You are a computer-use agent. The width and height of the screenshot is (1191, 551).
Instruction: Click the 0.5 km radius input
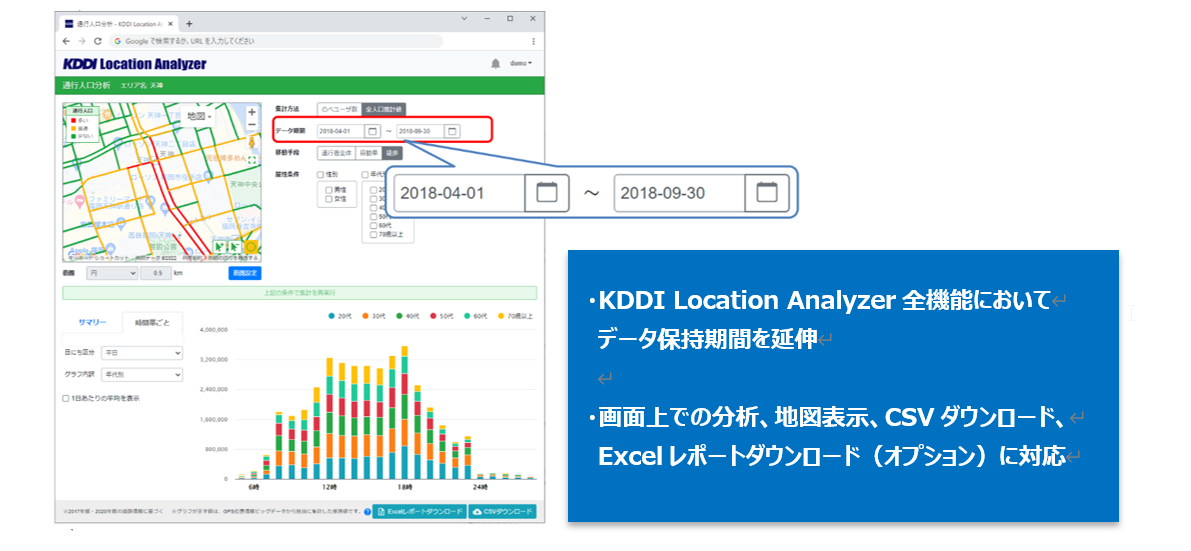[157, 273]
